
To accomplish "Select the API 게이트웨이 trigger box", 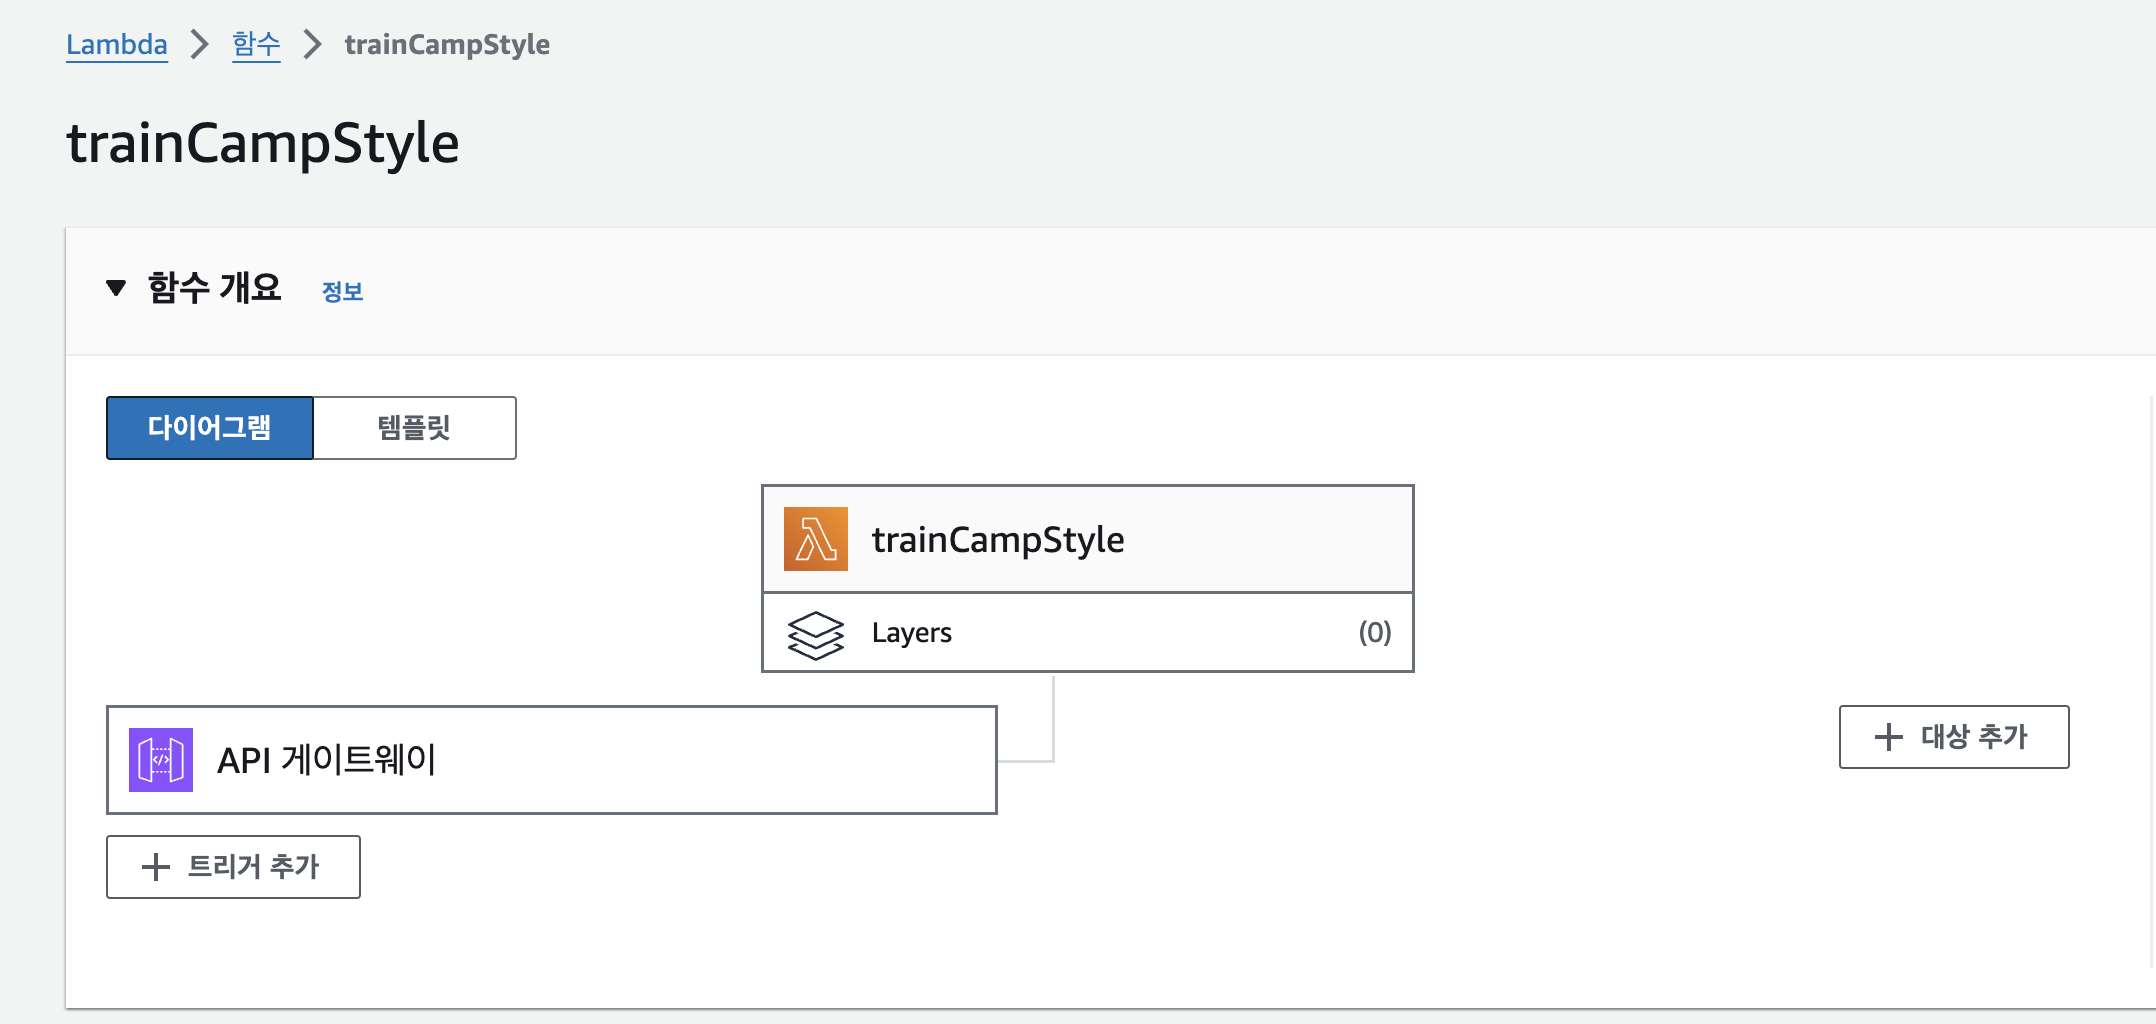I will (552, 760).
